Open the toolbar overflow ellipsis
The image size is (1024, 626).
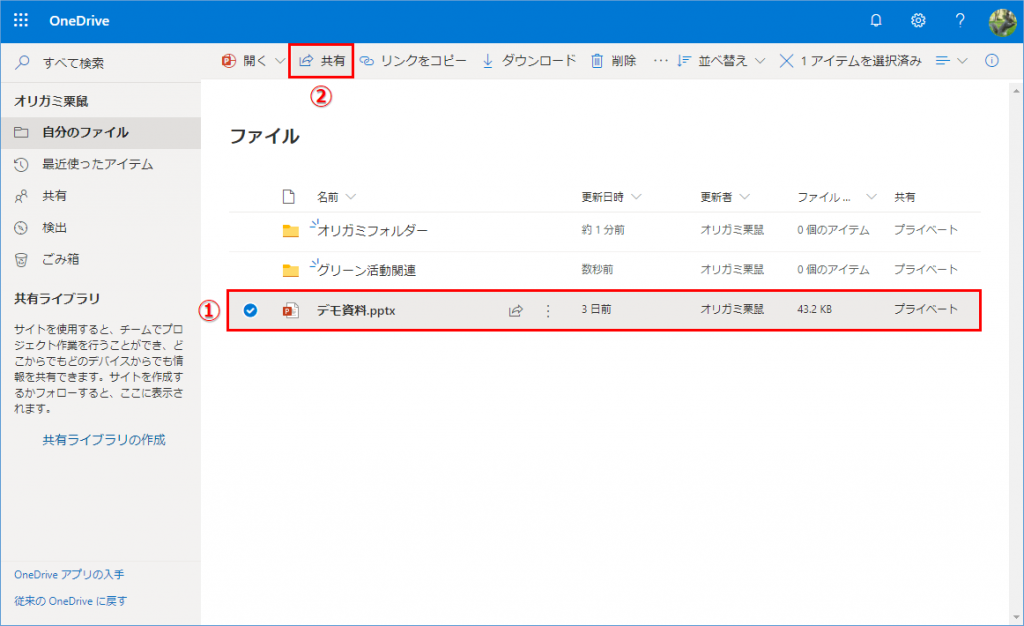point(660,61)
